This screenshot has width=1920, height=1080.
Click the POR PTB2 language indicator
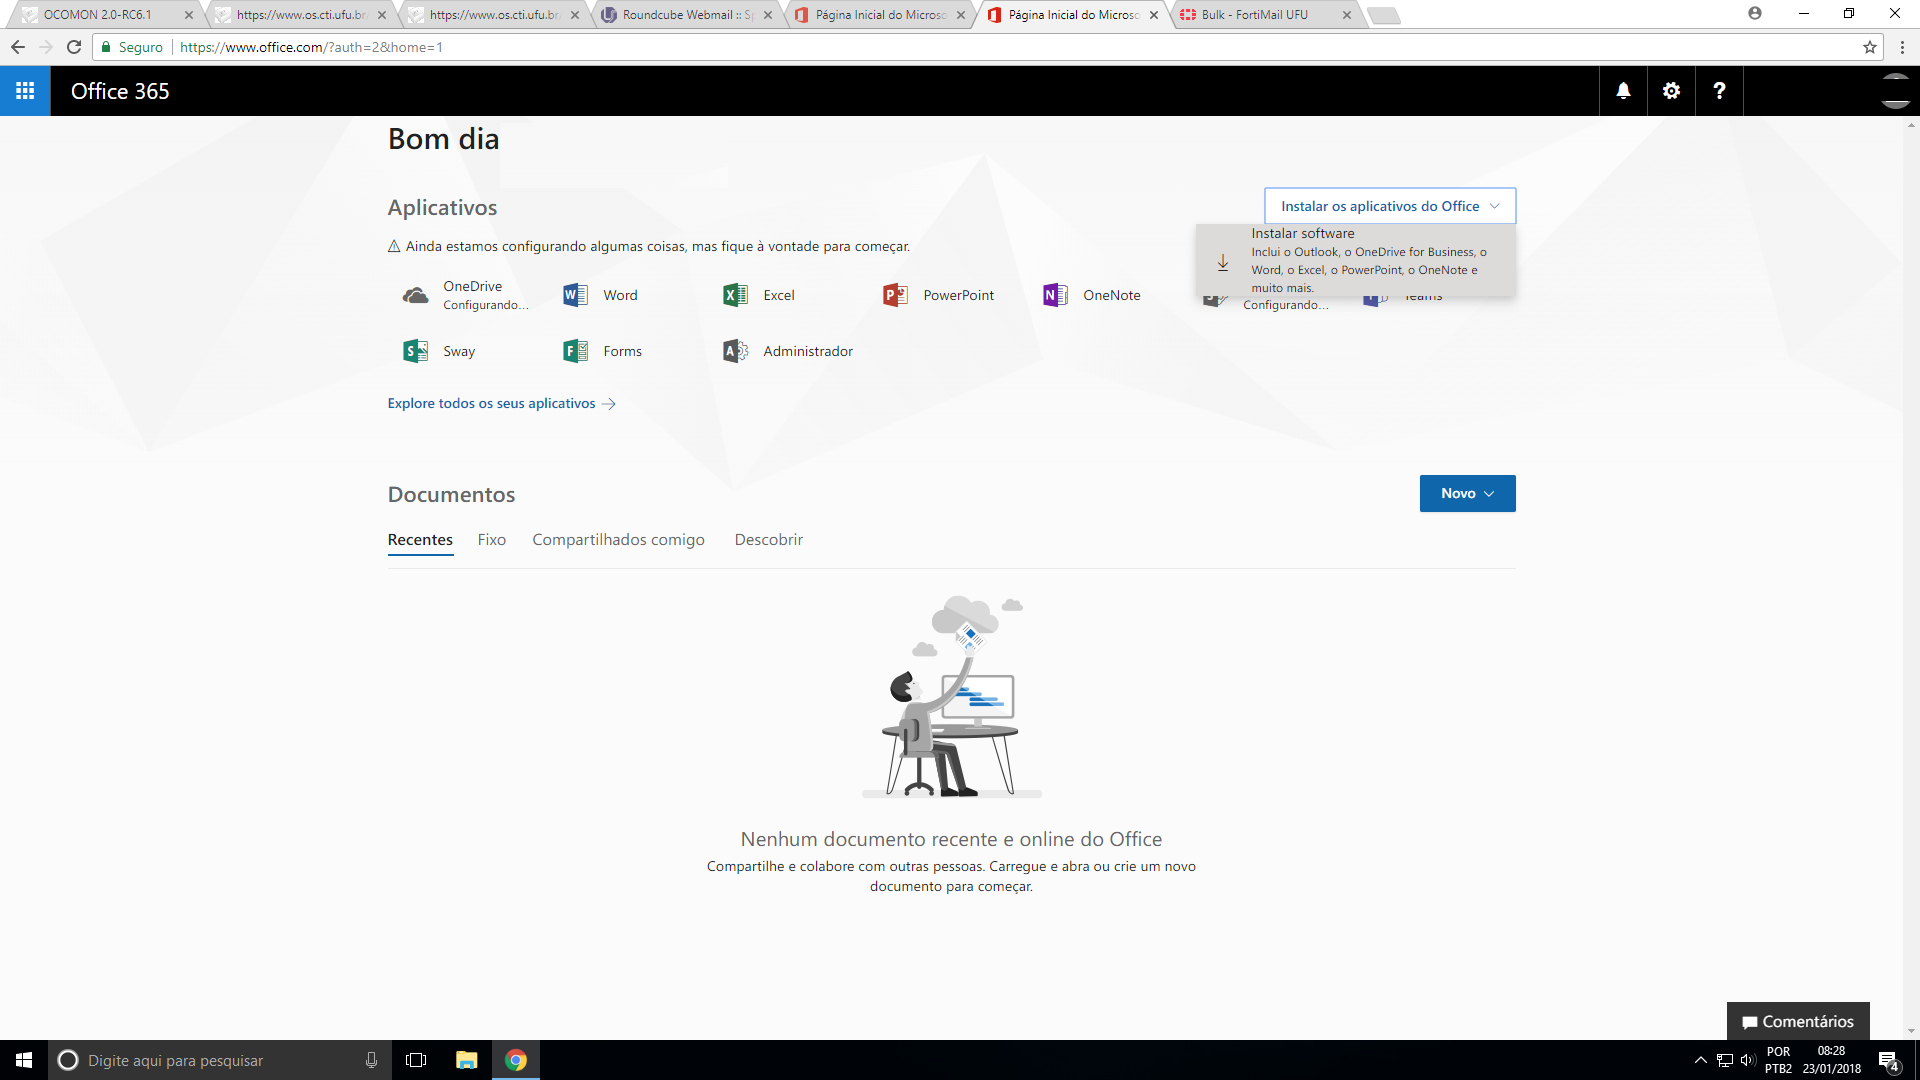[x=1778, y=1060]
